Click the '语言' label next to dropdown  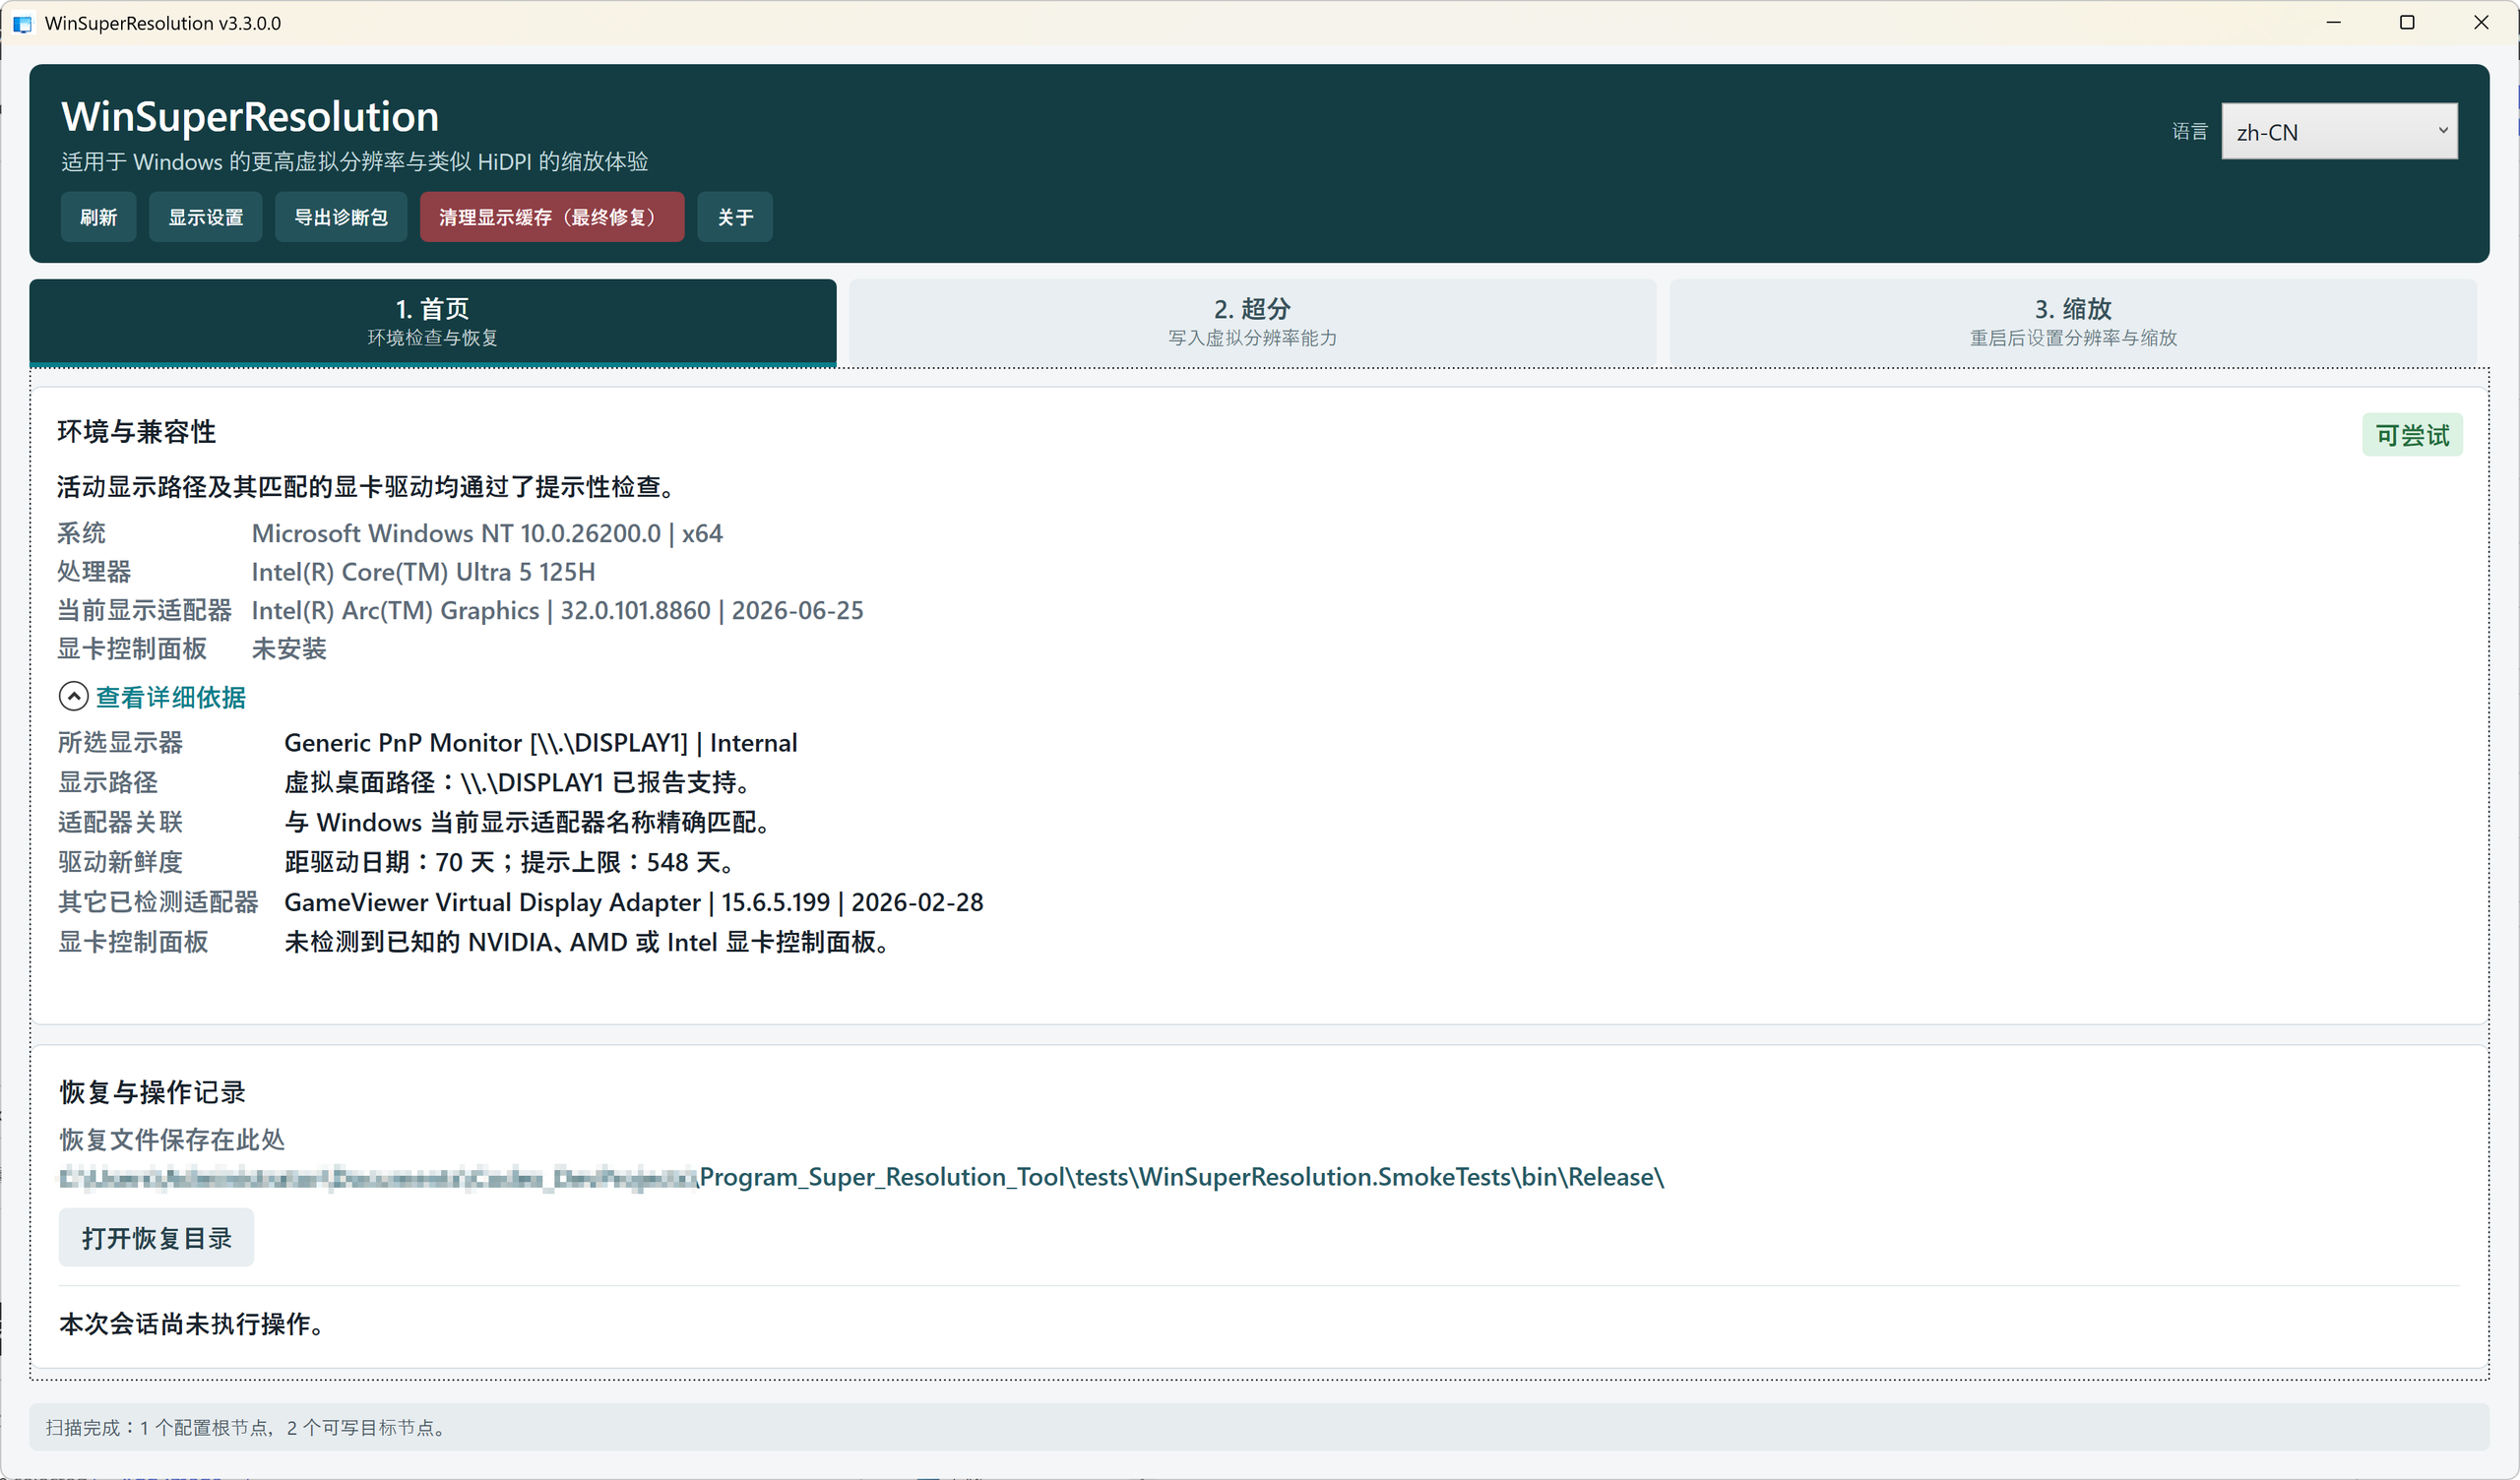[x=2189, y=131]
